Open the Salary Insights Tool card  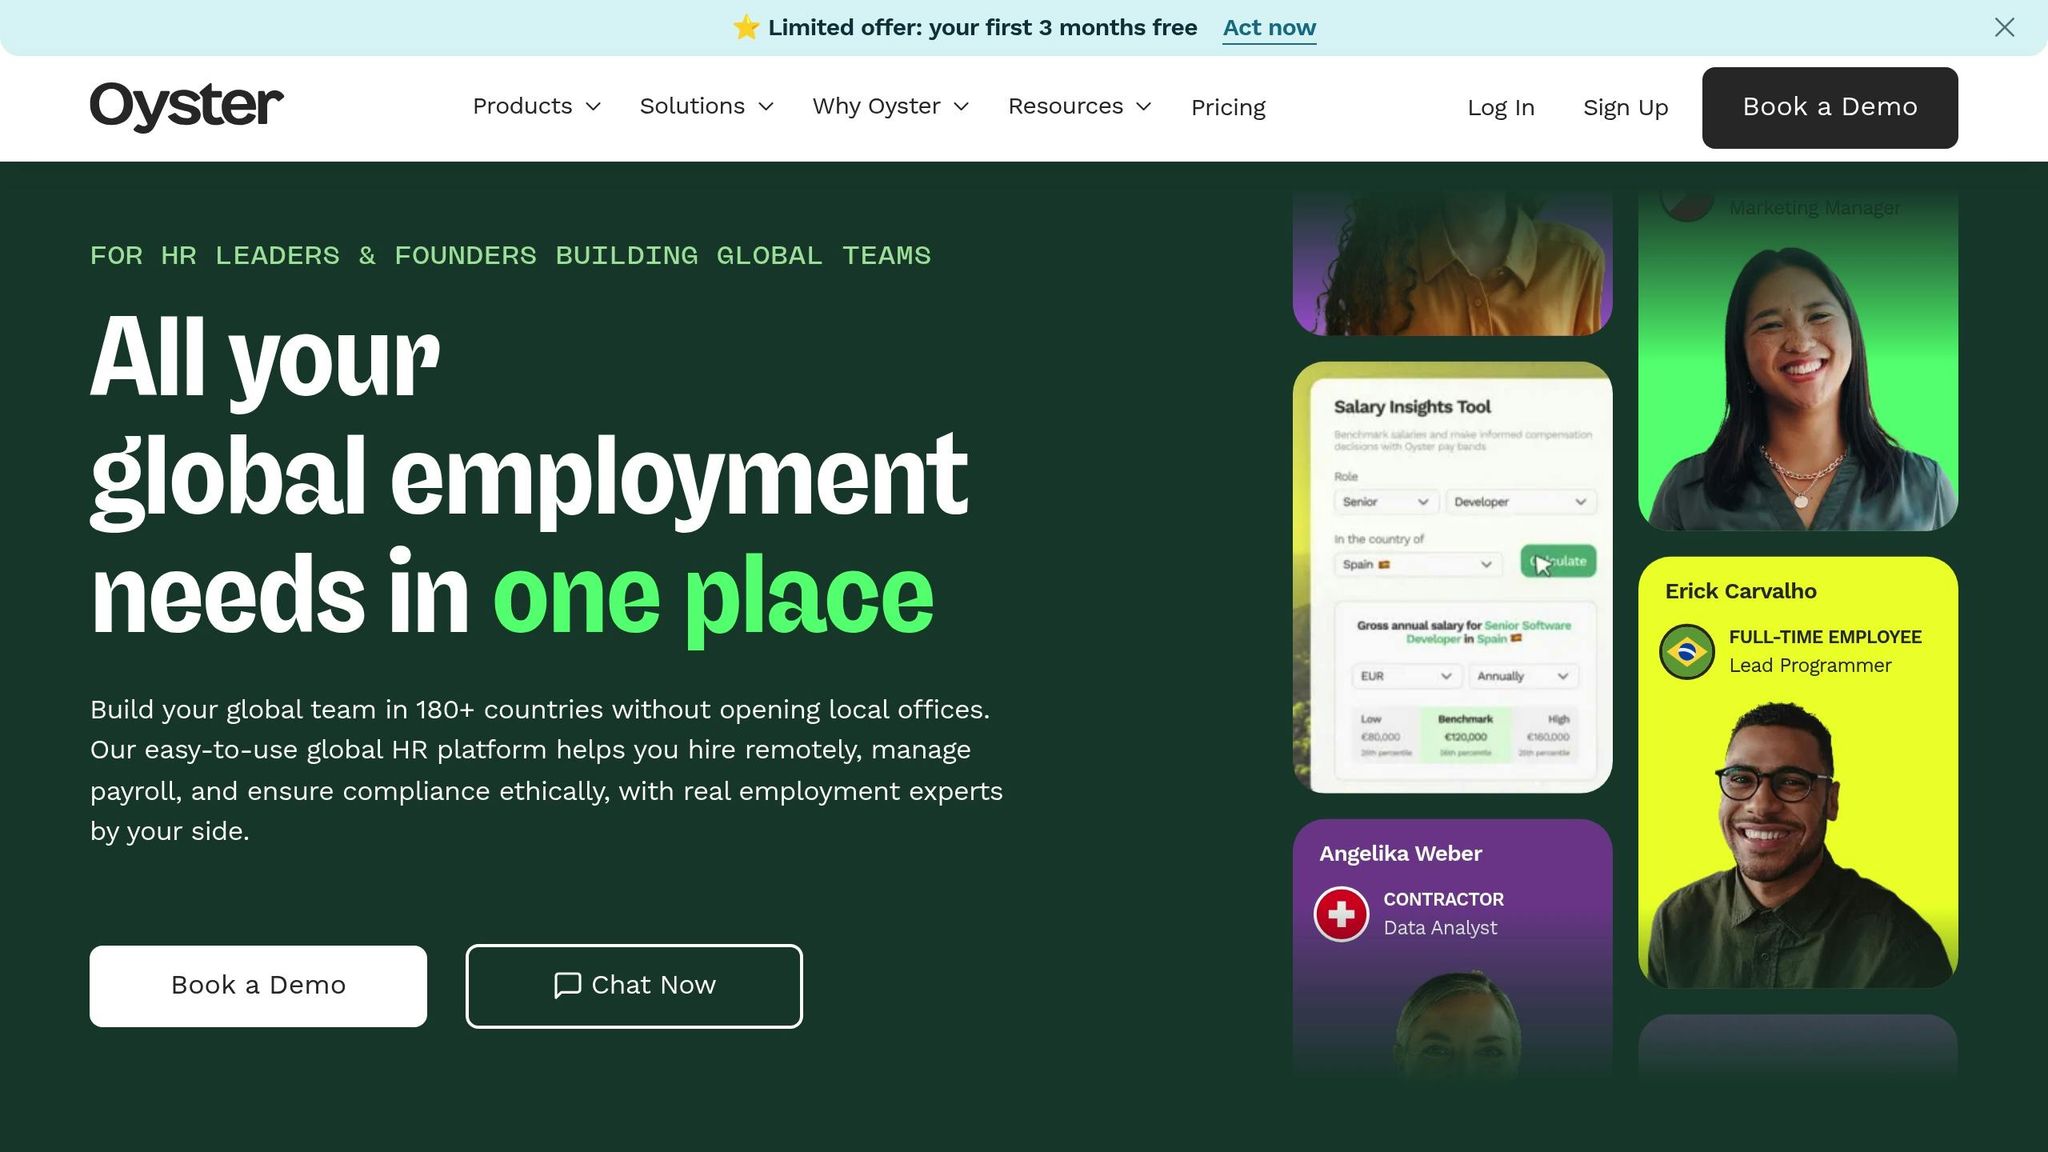1452,578
